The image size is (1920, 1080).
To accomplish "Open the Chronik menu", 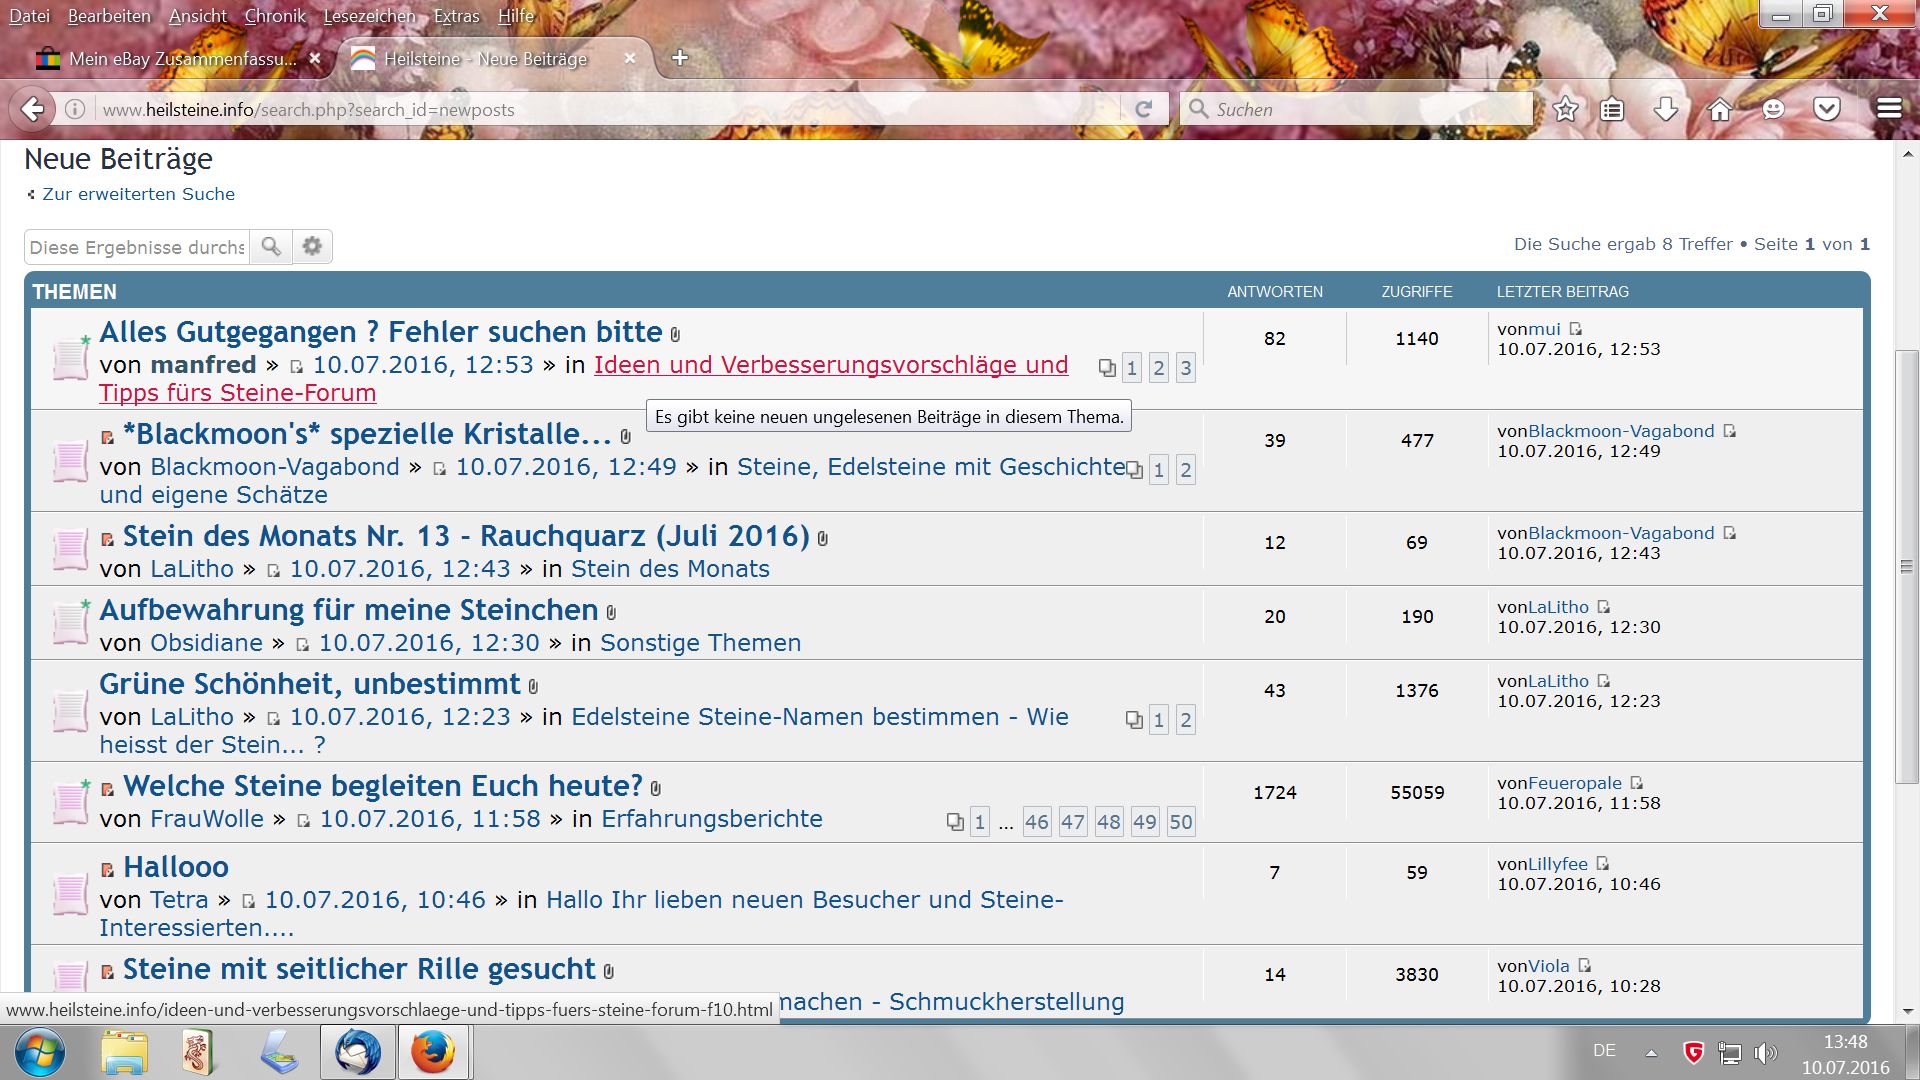I will (275, 16).
